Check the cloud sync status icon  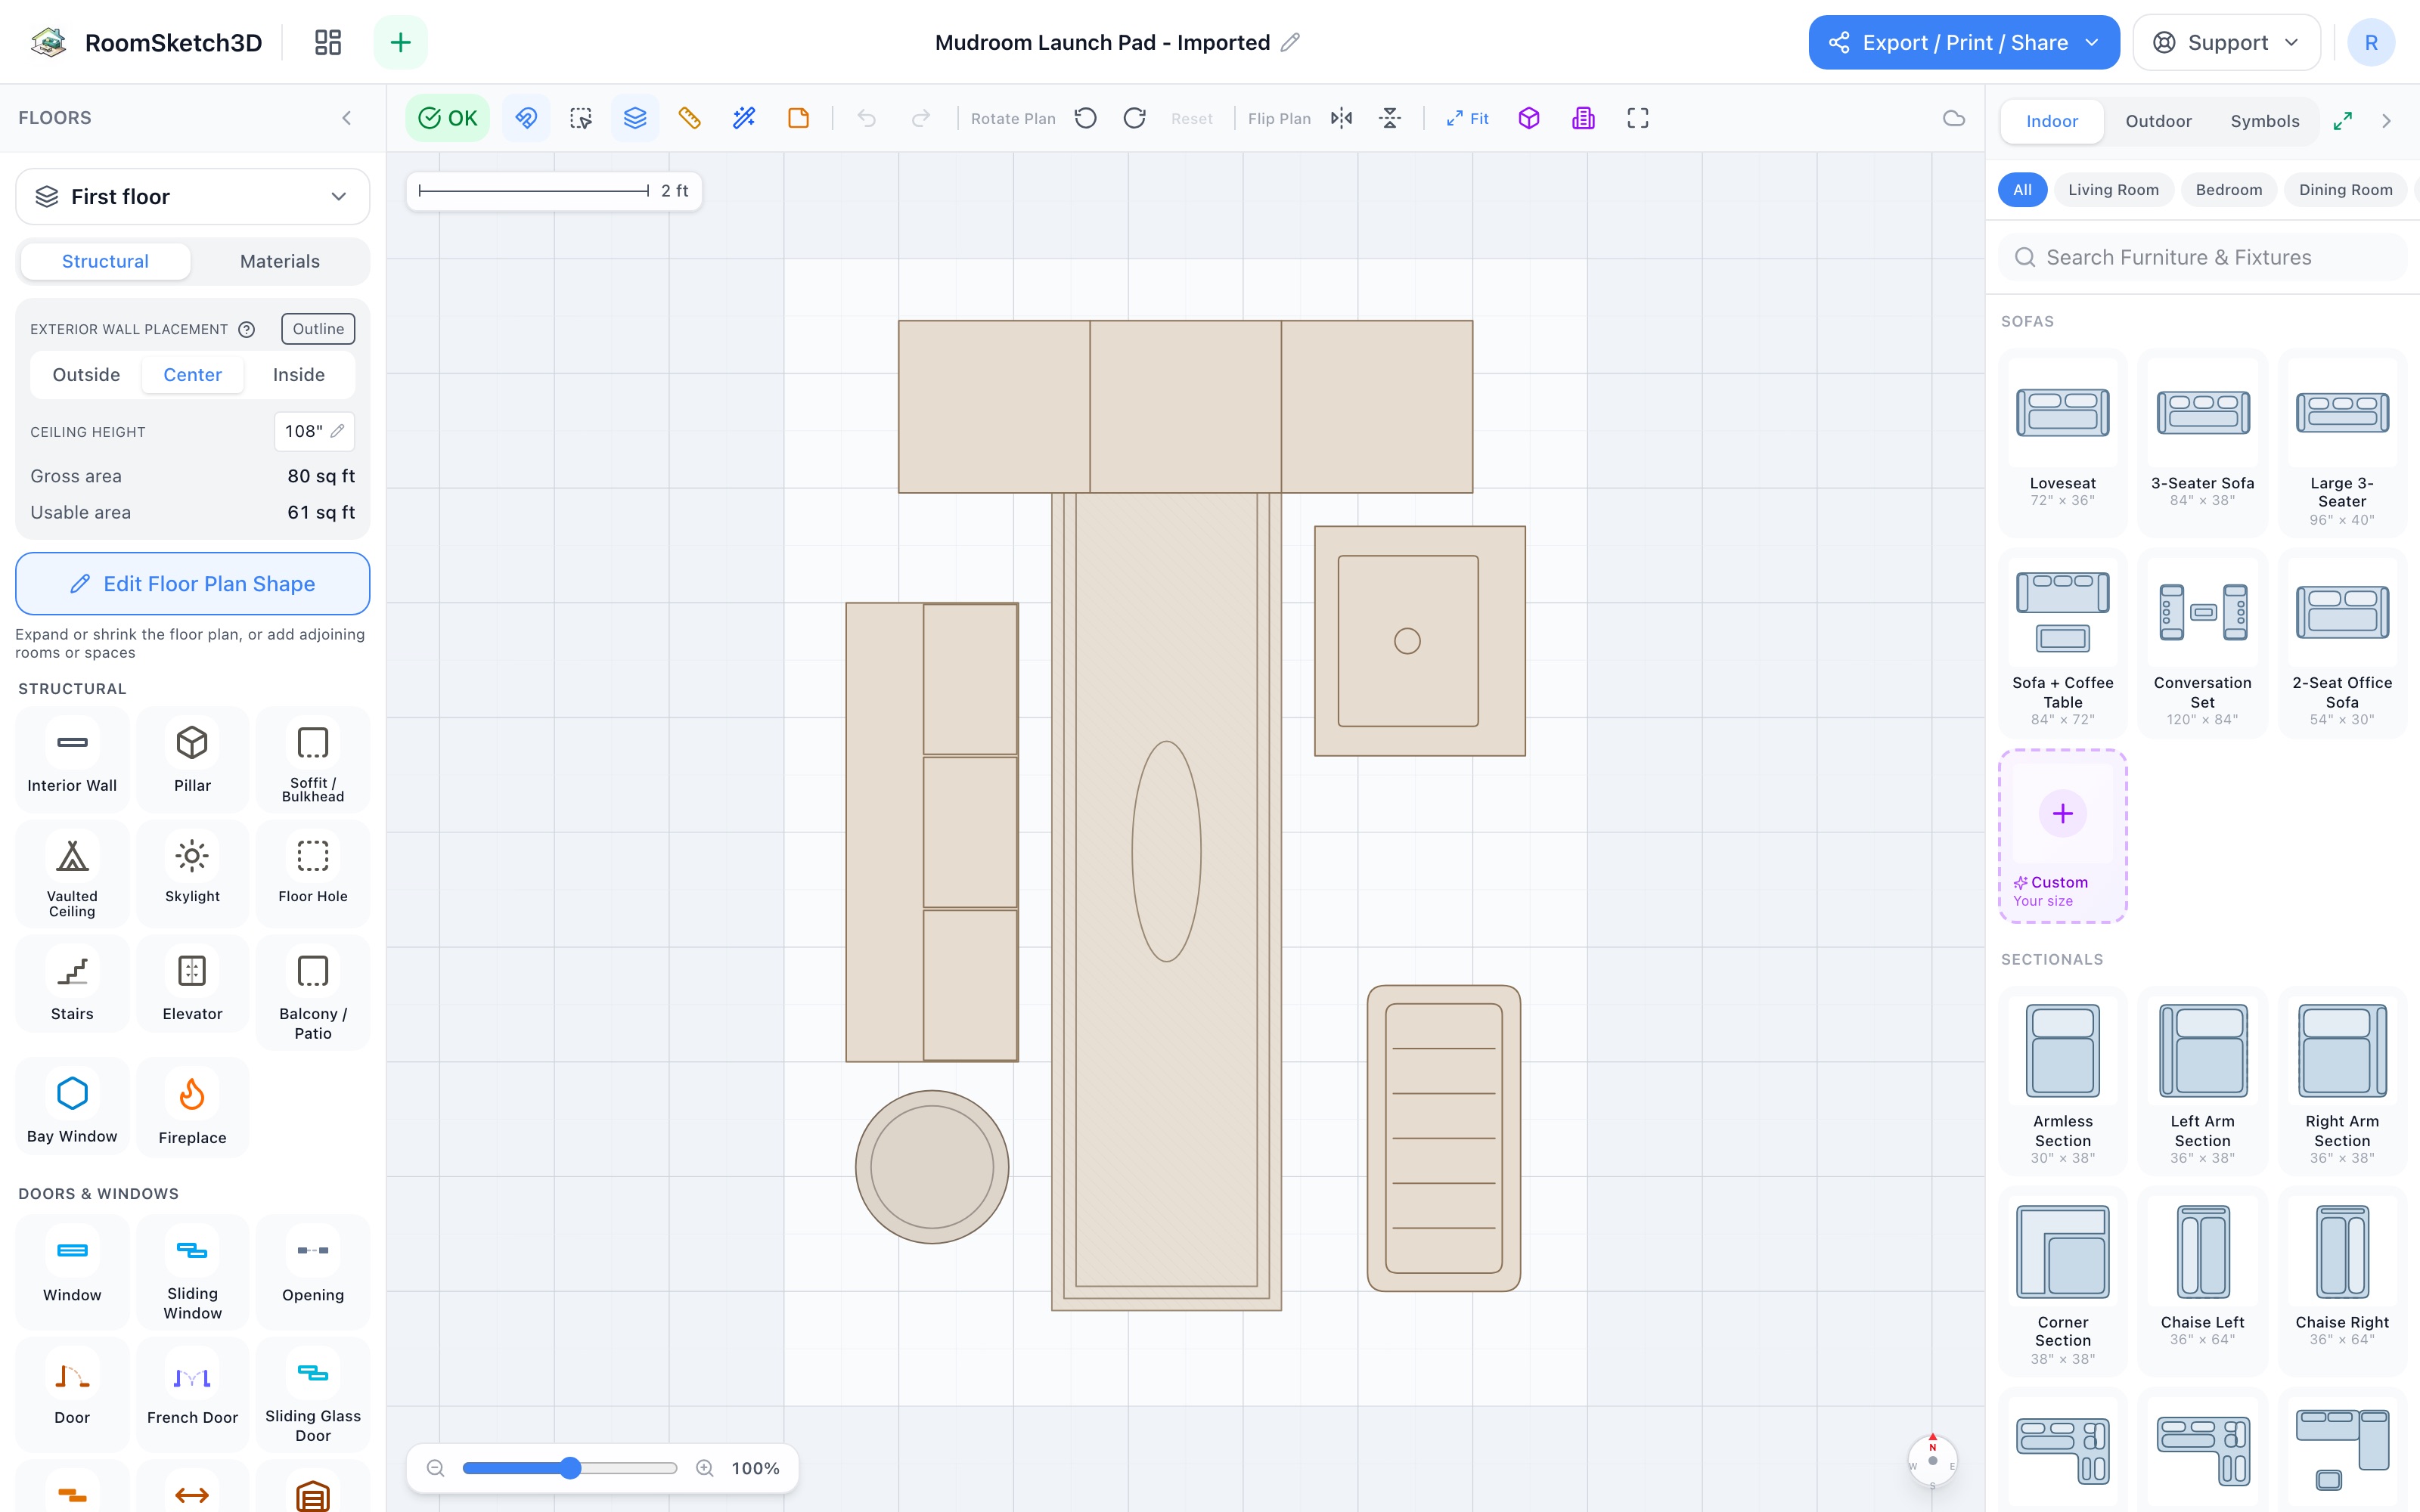1954,118
